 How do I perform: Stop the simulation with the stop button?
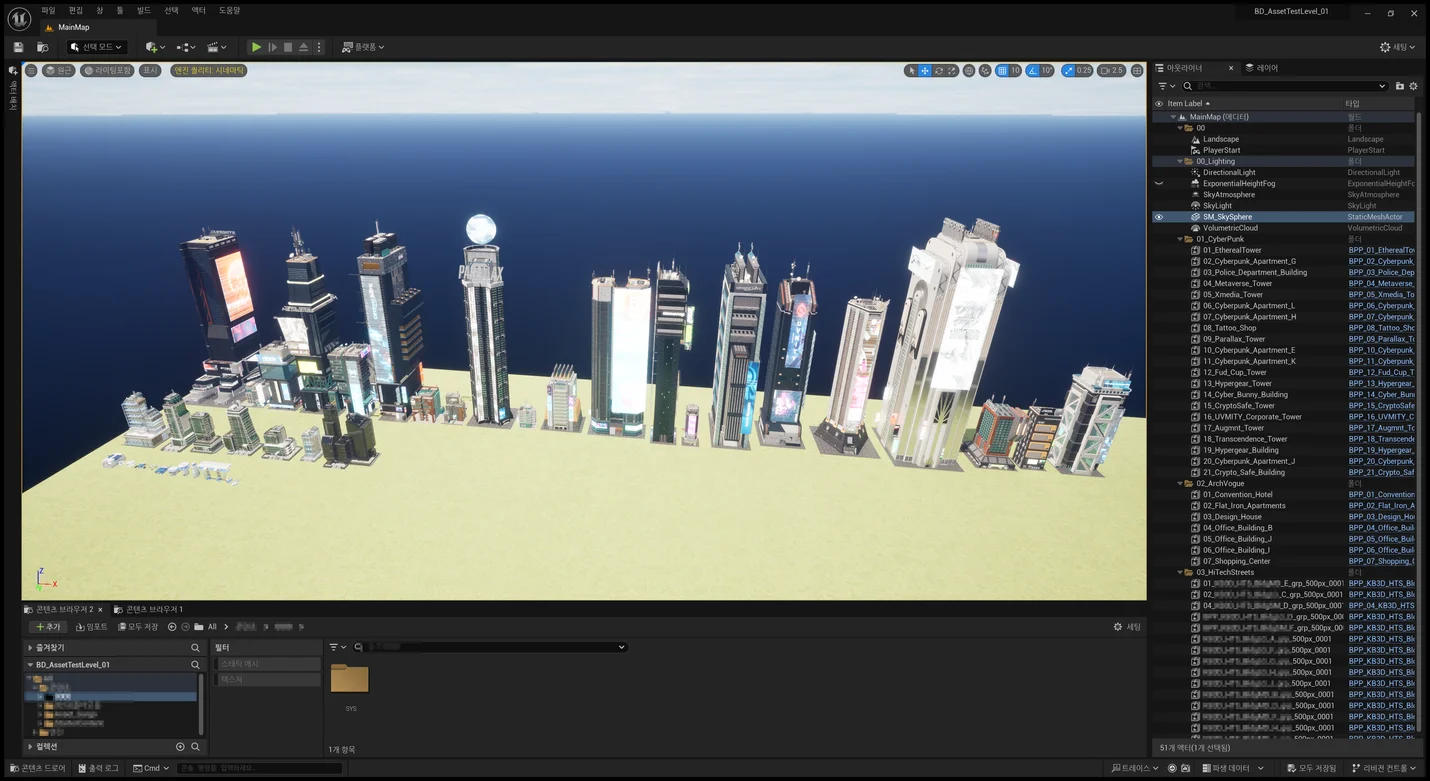coord(288,47)
